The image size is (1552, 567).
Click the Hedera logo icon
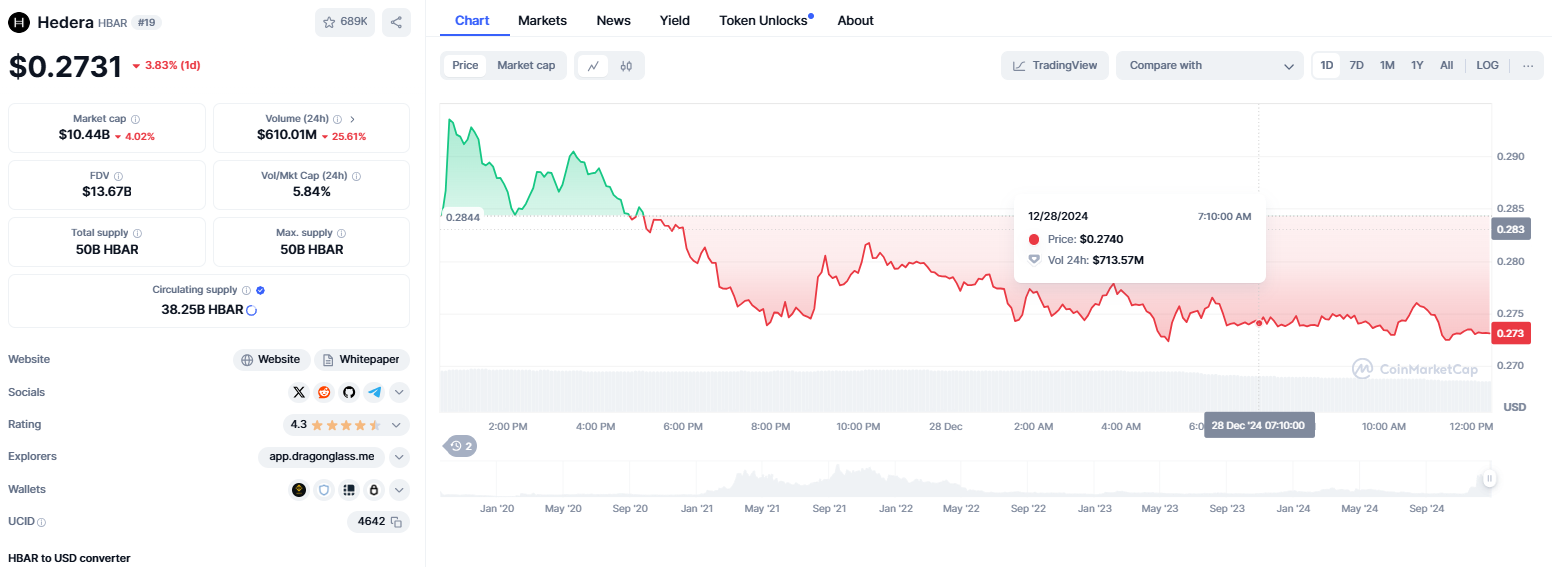[19, 22]
